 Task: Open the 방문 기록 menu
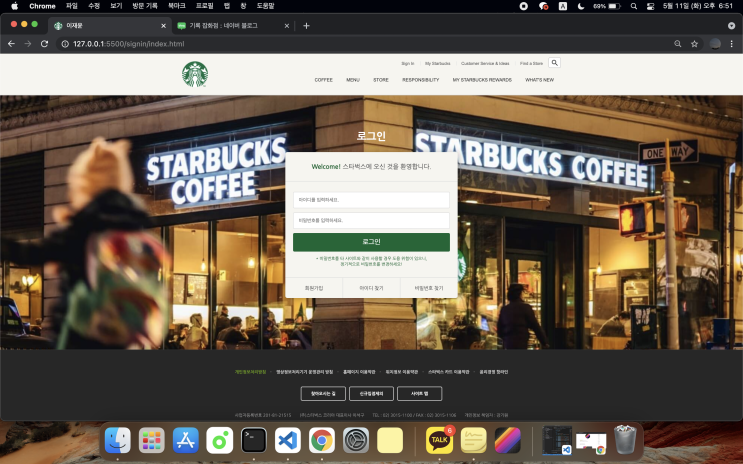(145, 6)
